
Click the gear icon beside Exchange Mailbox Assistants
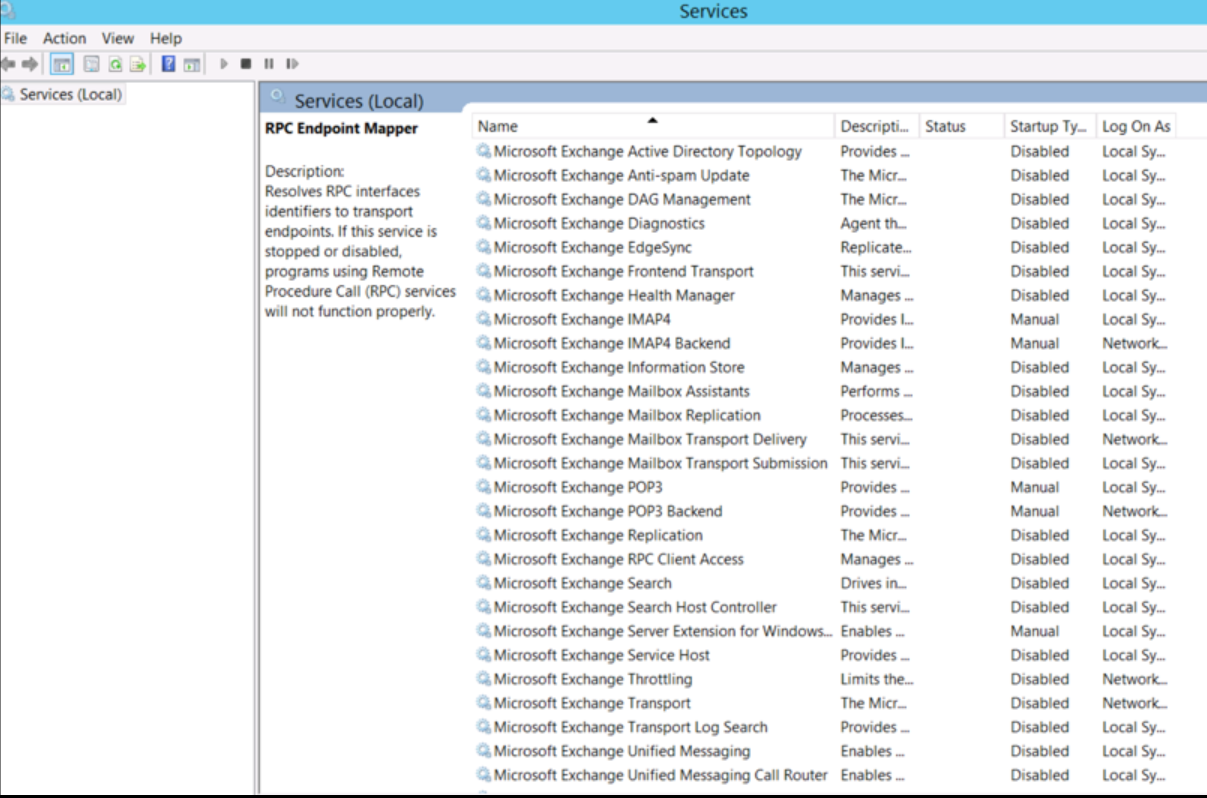coord(484,392)
